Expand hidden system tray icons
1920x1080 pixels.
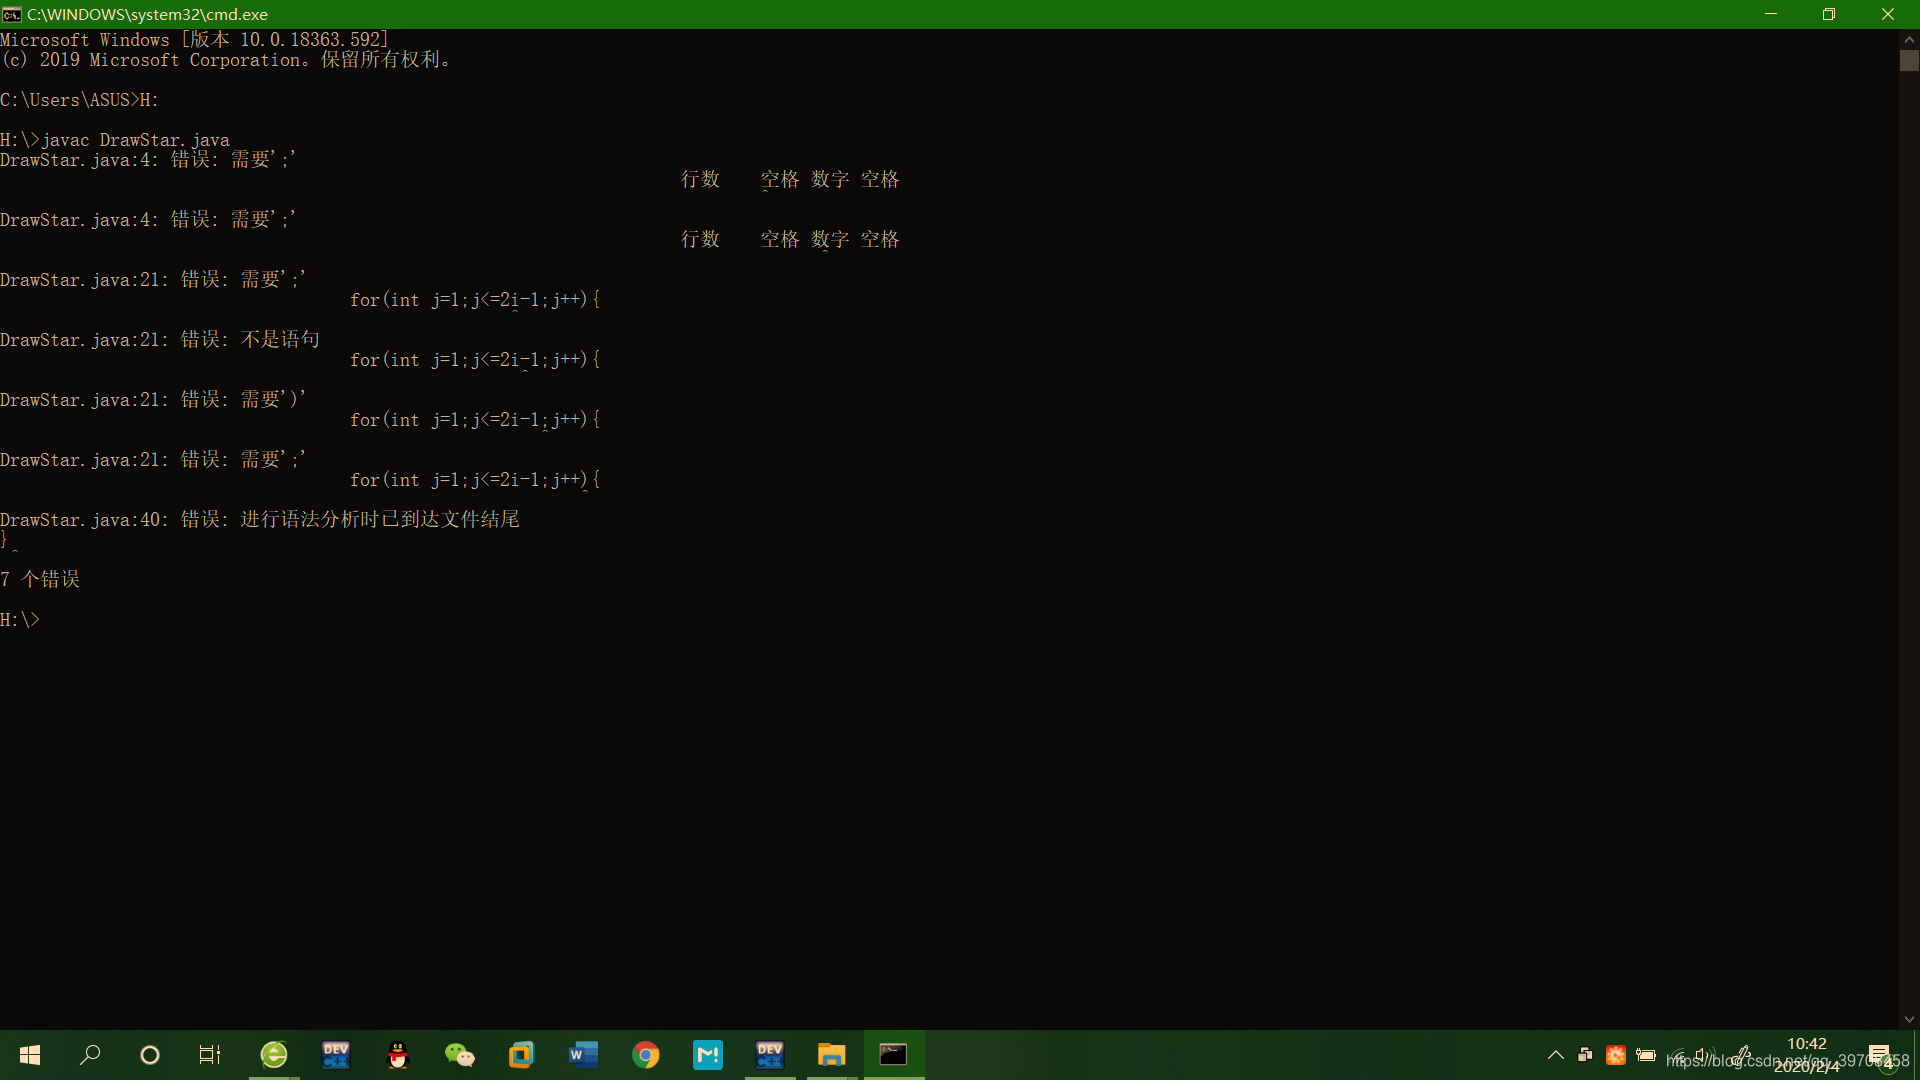(x=1555, y=1055)
